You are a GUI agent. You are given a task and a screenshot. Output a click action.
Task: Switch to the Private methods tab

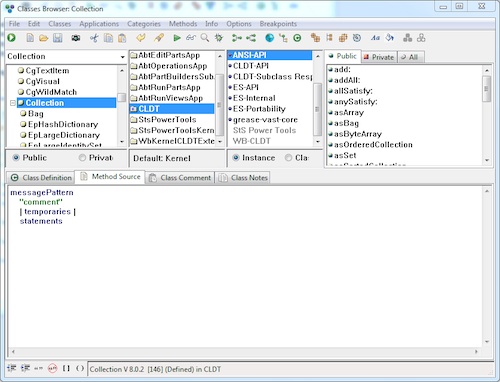pos(379,57)
